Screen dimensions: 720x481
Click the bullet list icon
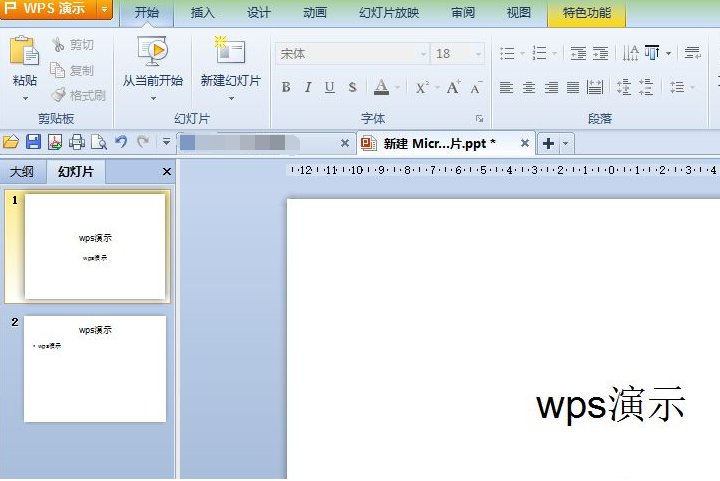click(x=507, y=53)
